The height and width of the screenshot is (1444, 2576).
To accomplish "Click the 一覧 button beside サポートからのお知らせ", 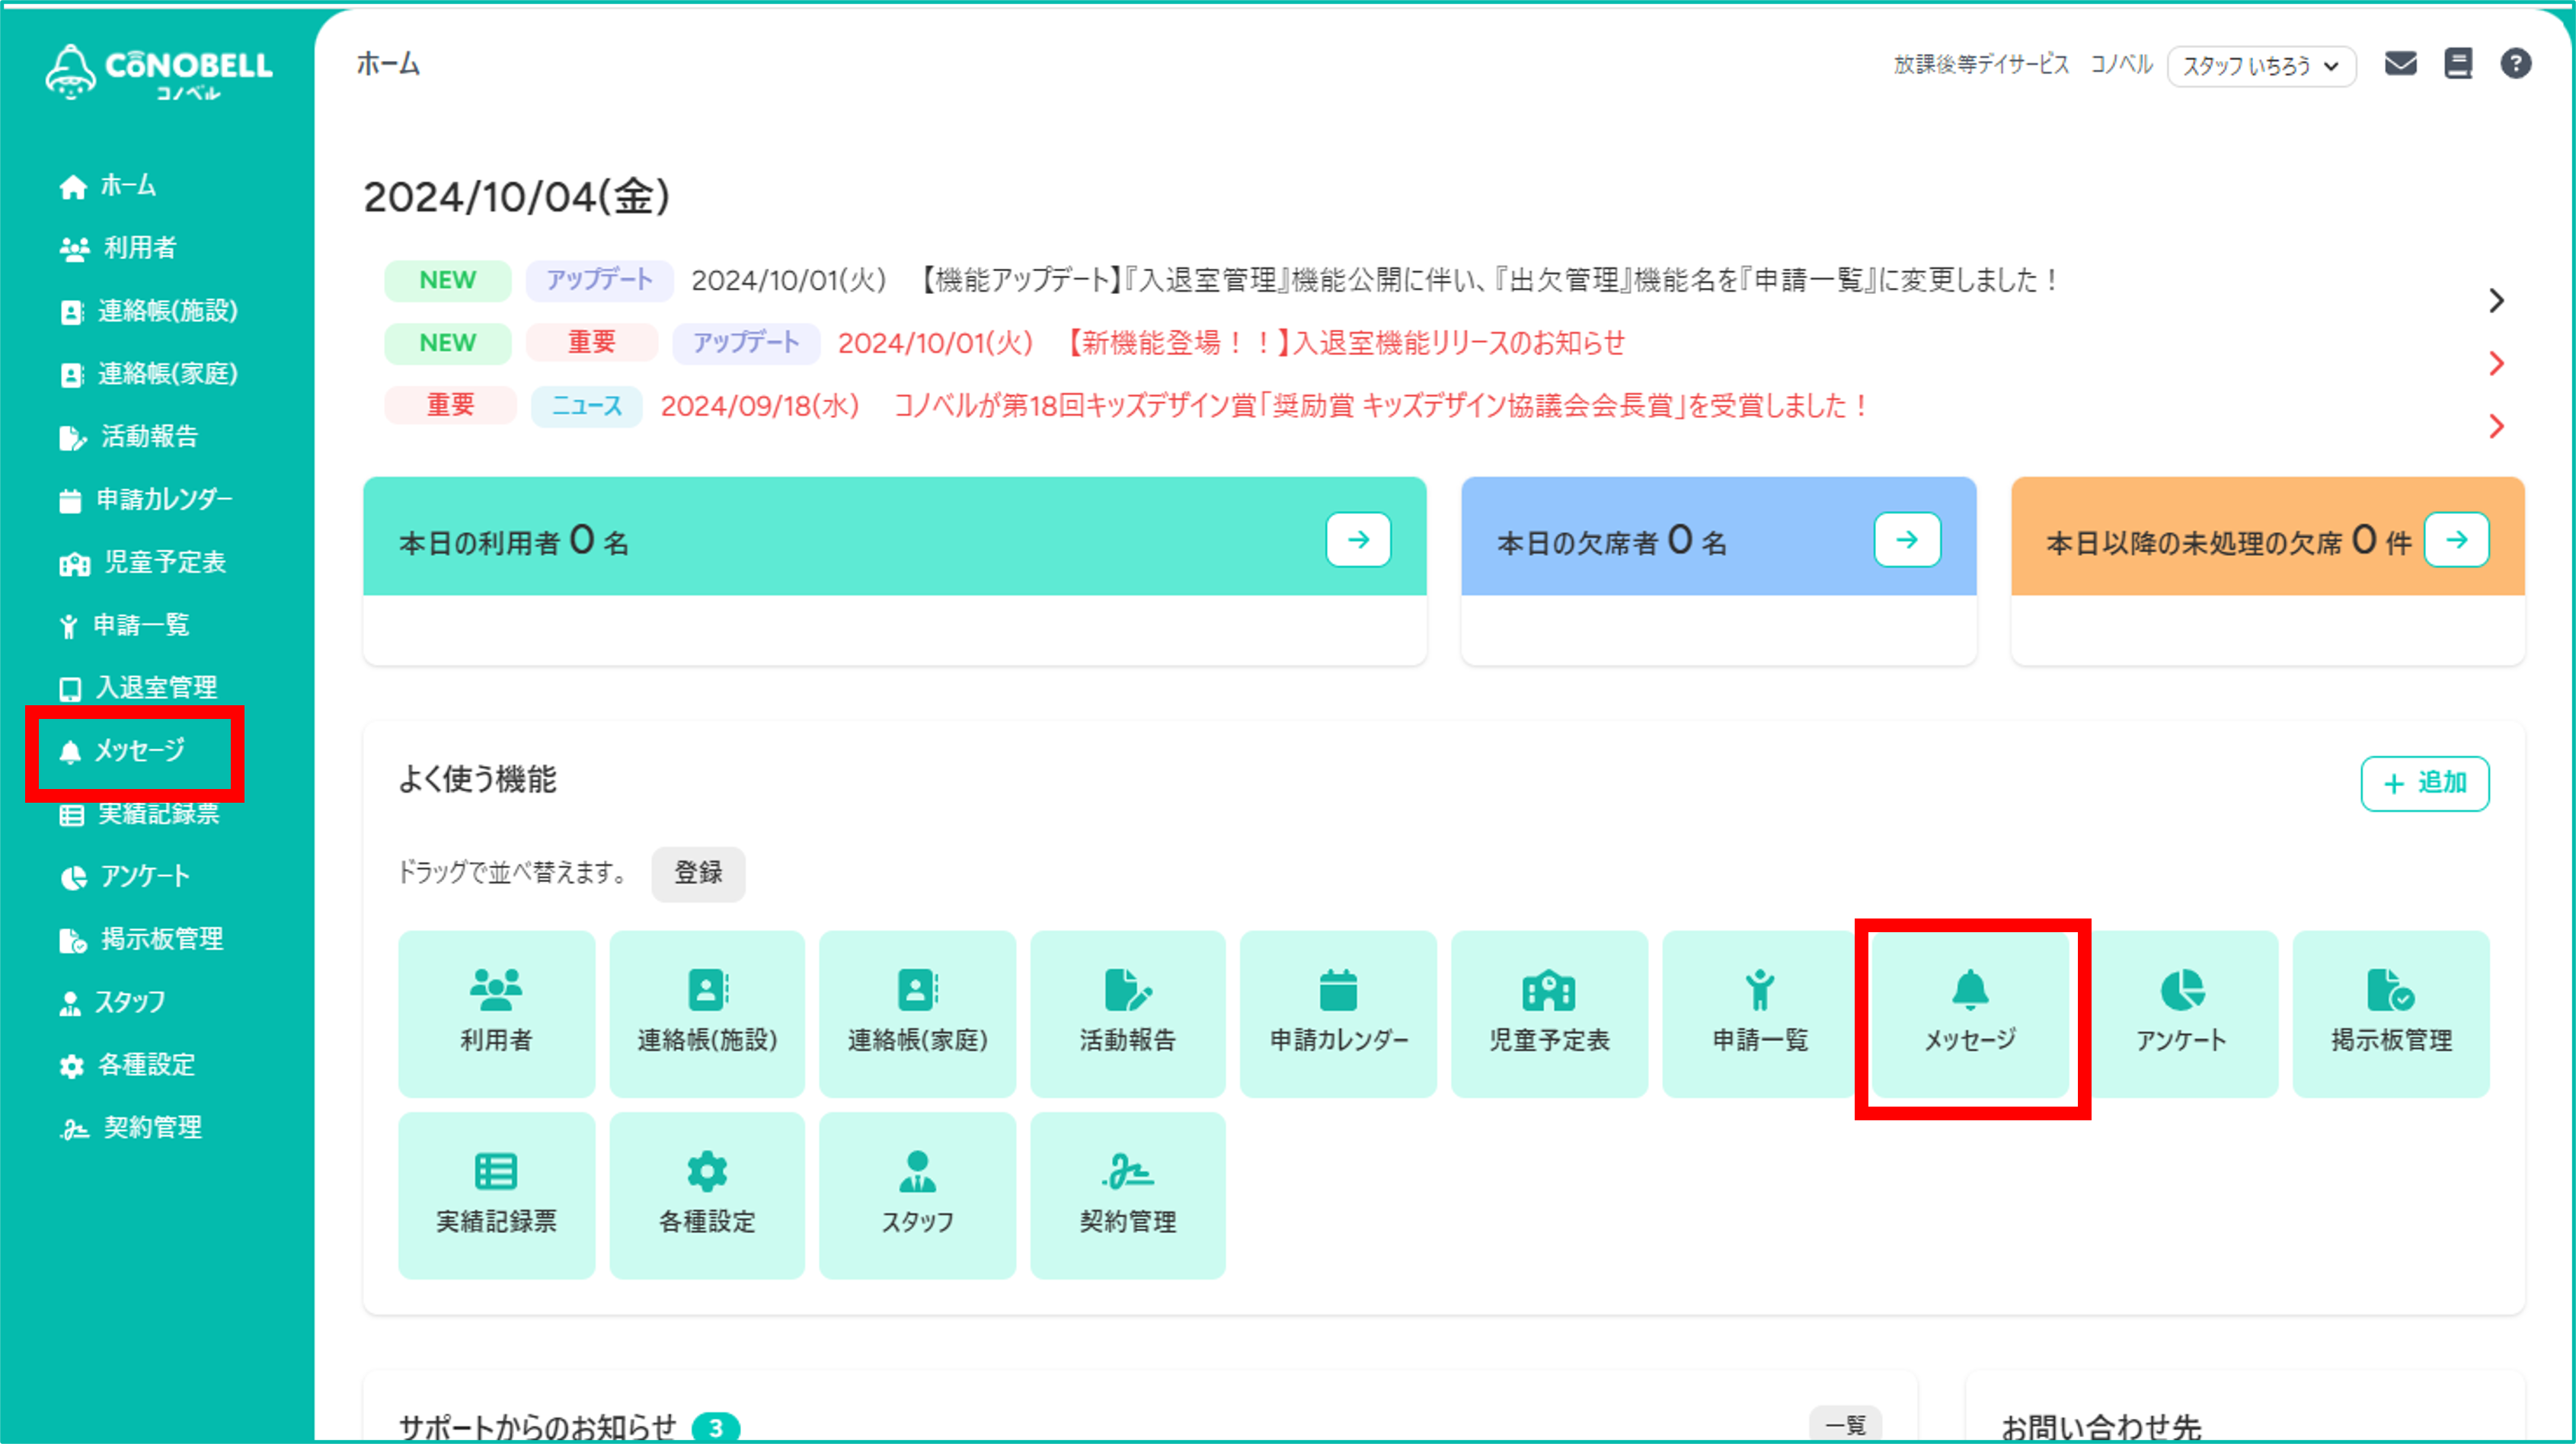I will [1846, 1425].
